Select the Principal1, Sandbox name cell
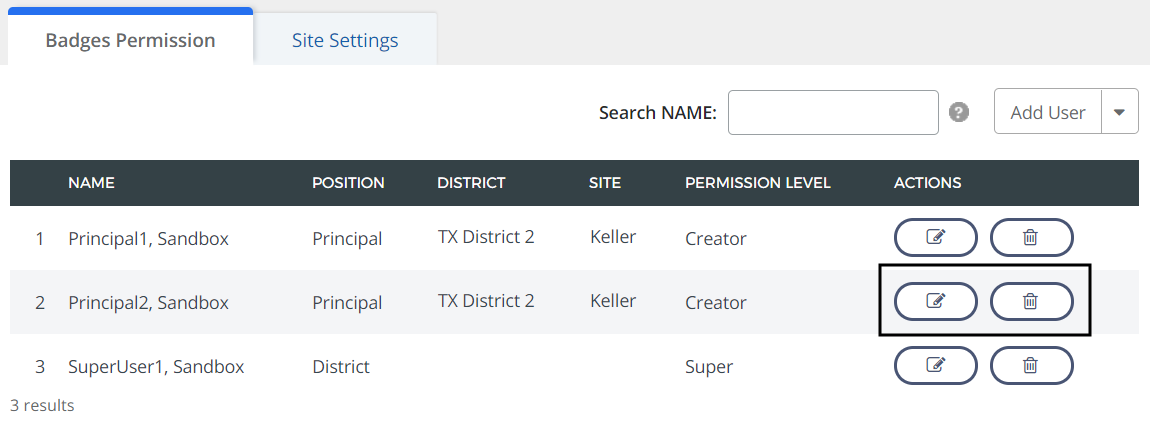Image resolution: width=1150 pixels, height=423 pixels. pos(148,239)
